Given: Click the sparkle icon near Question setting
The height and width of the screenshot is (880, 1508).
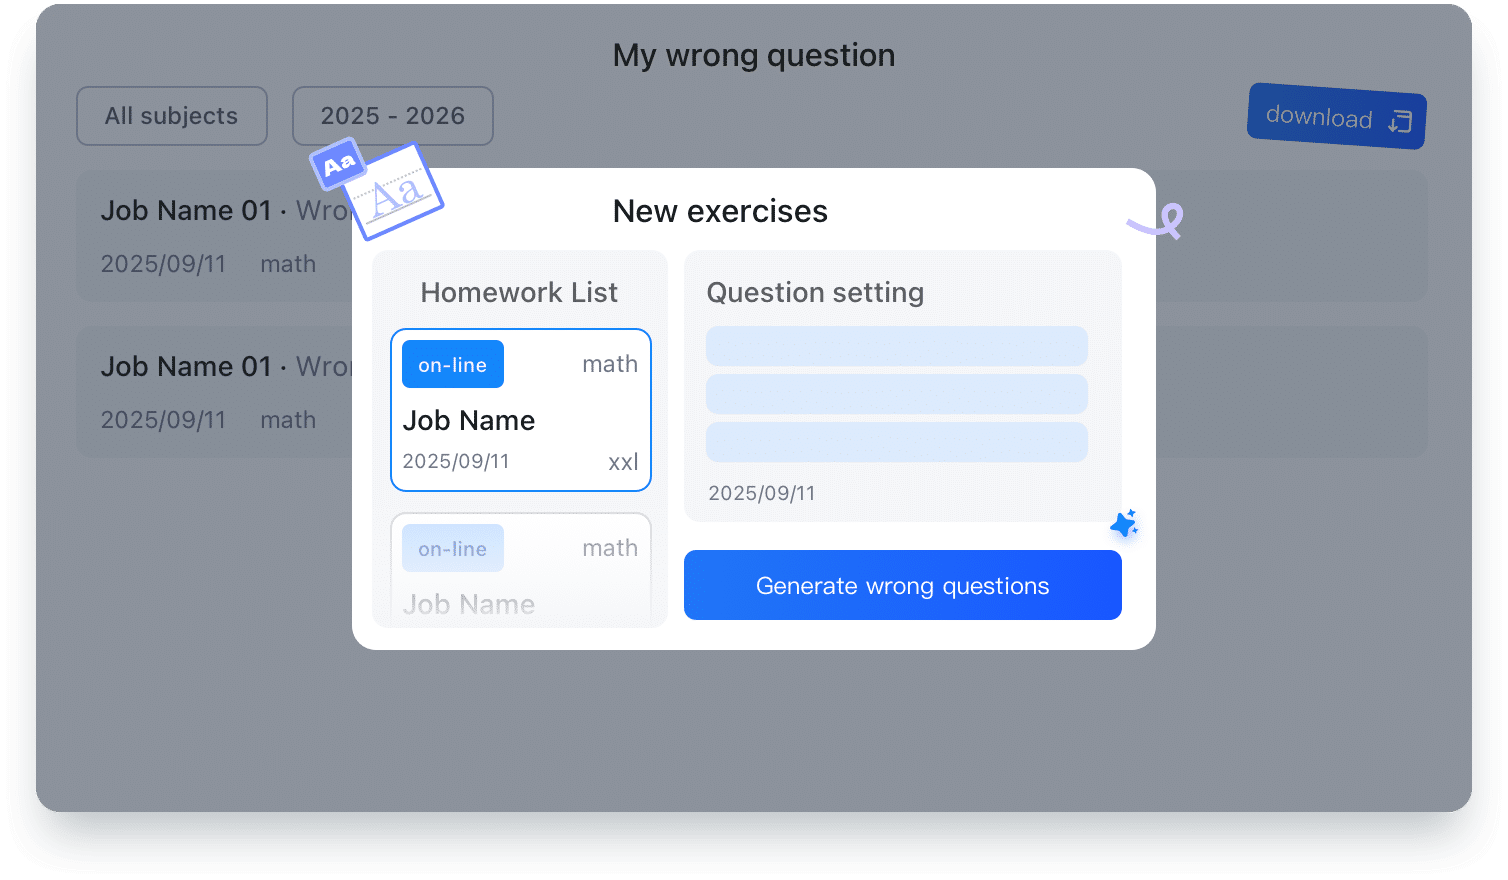Looking at the screenshot, I should click(1124, 523).
